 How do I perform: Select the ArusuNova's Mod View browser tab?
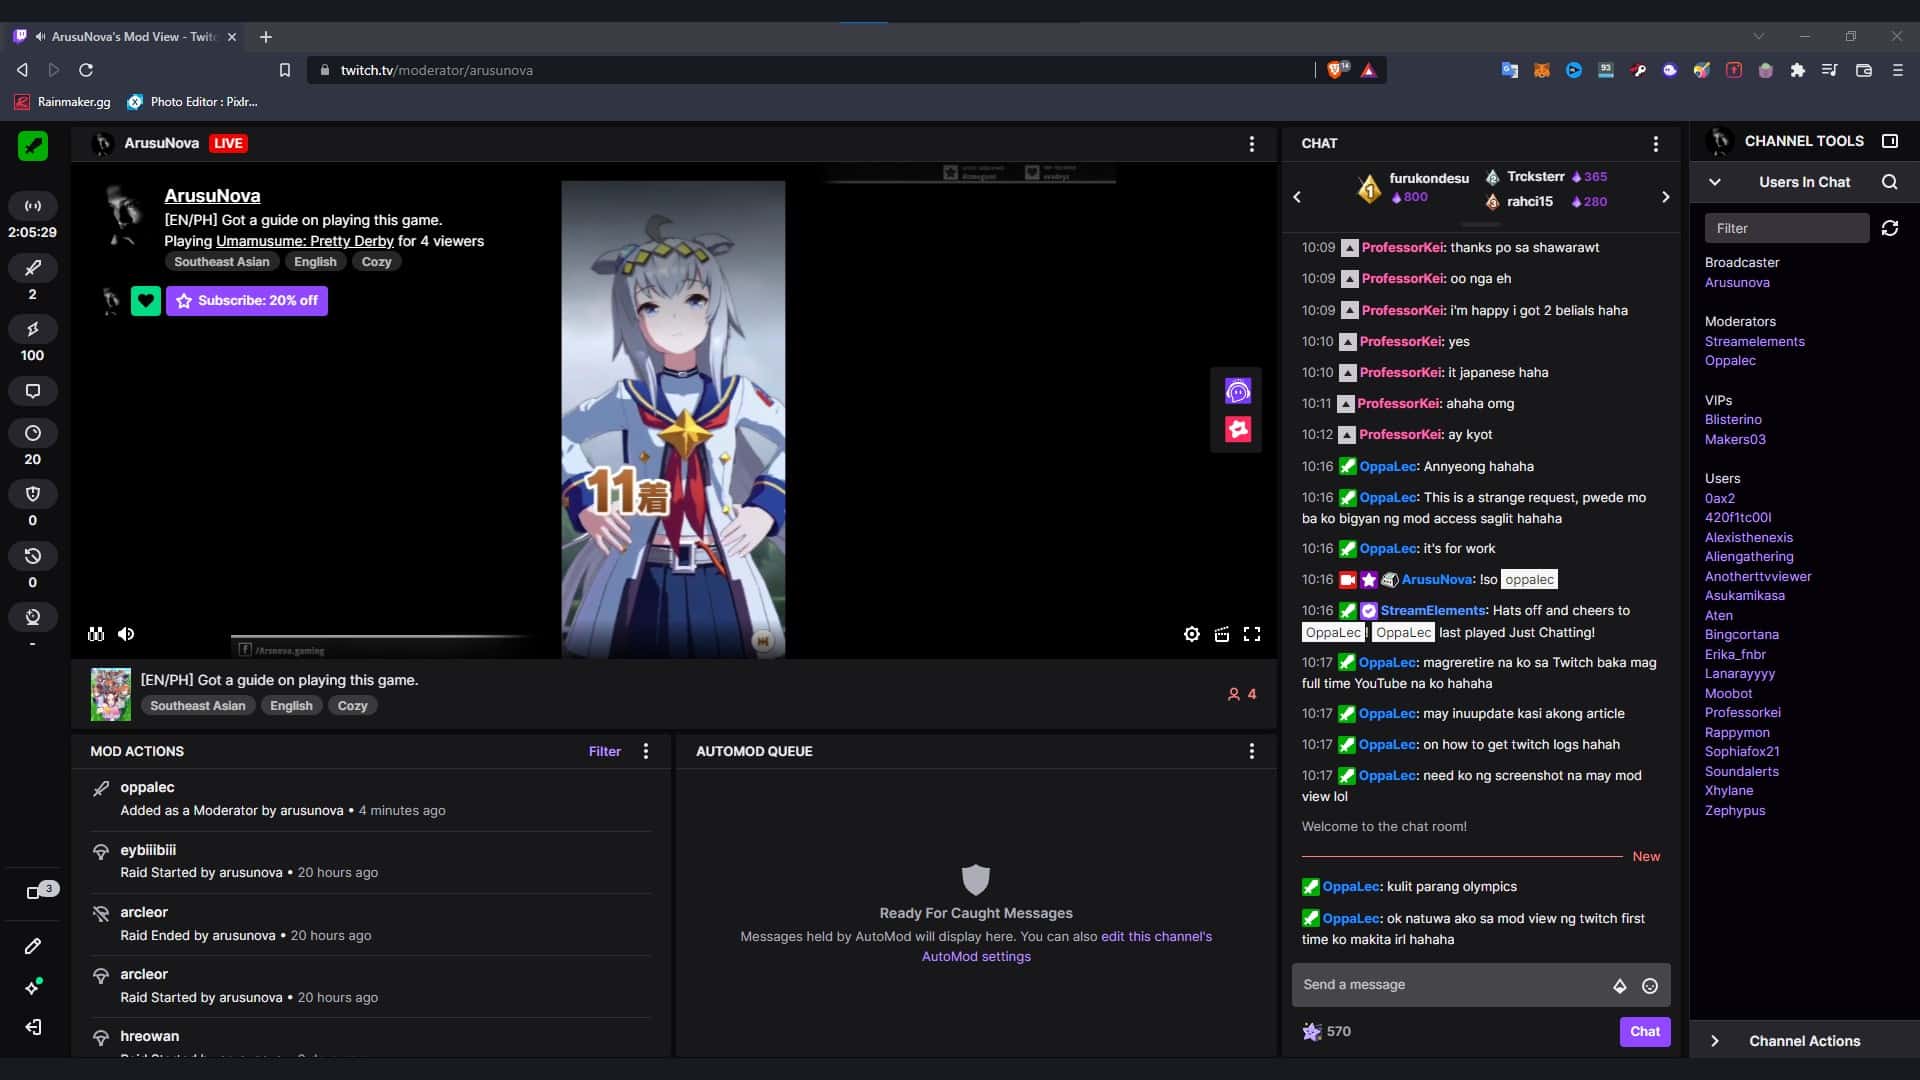(125, 37)
